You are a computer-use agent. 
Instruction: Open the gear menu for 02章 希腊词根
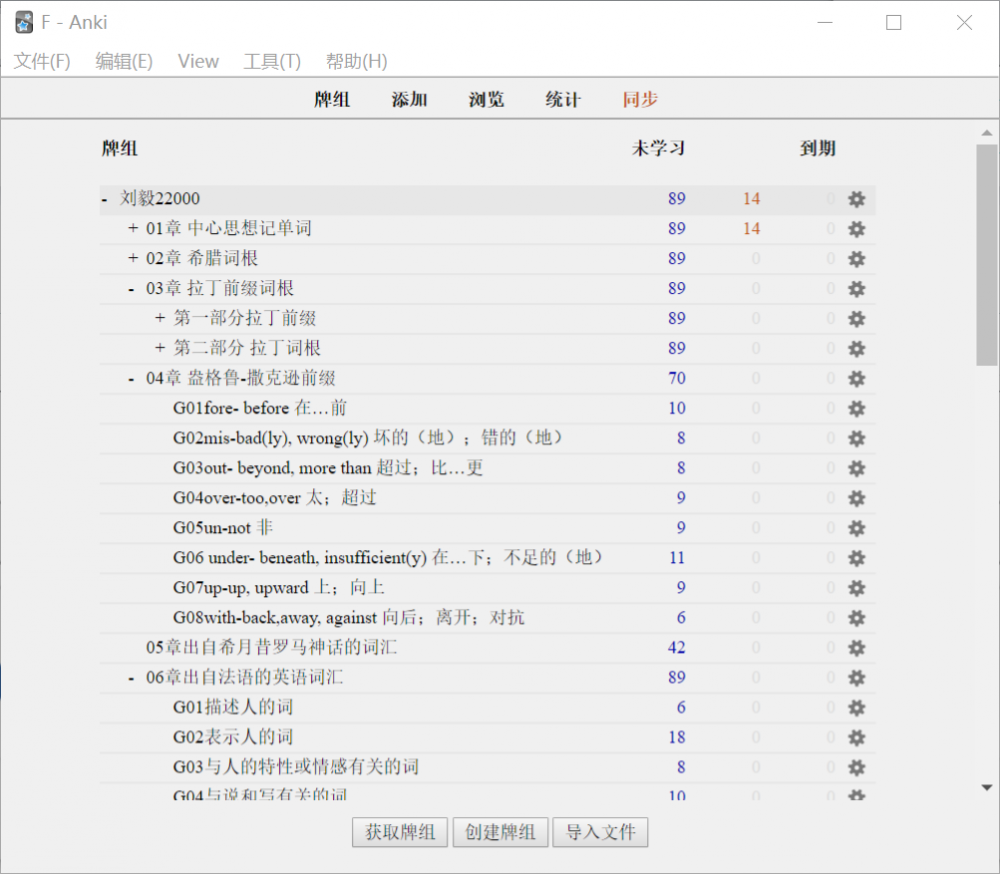(x=857, y=259)
